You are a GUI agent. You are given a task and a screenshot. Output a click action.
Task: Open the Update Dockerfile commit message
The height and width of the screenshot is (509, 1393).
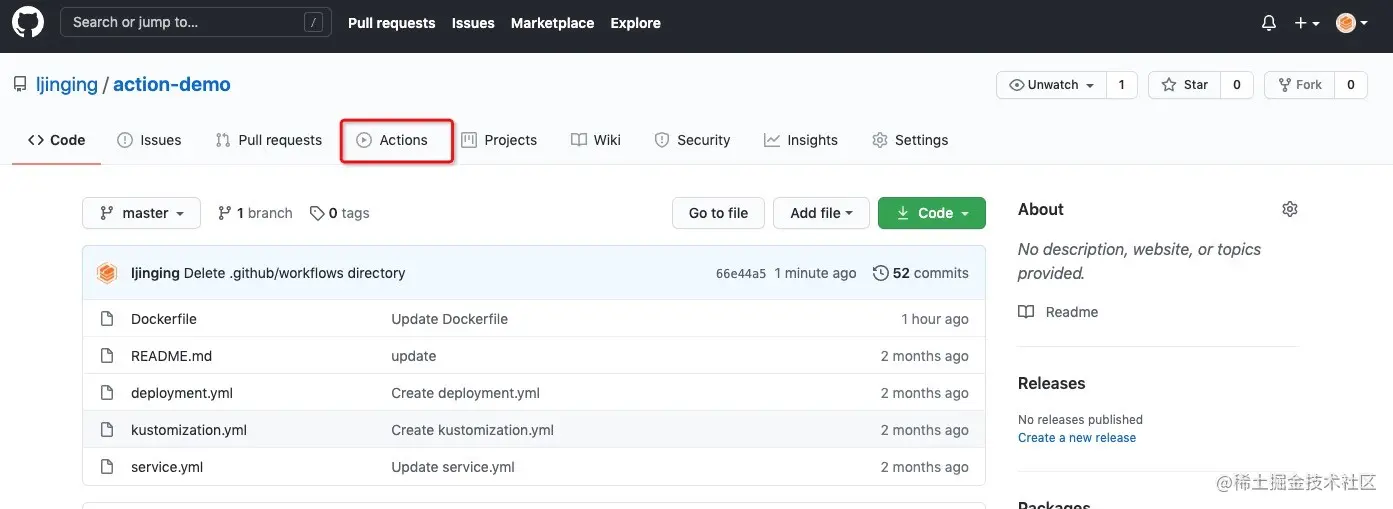click(450, 319)
